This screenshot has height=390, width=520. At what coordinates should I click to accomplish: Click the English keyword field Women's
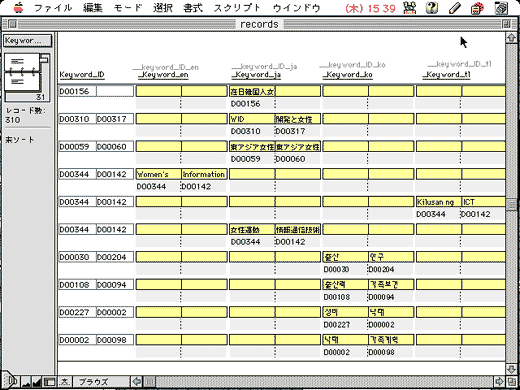click(159, 174)
